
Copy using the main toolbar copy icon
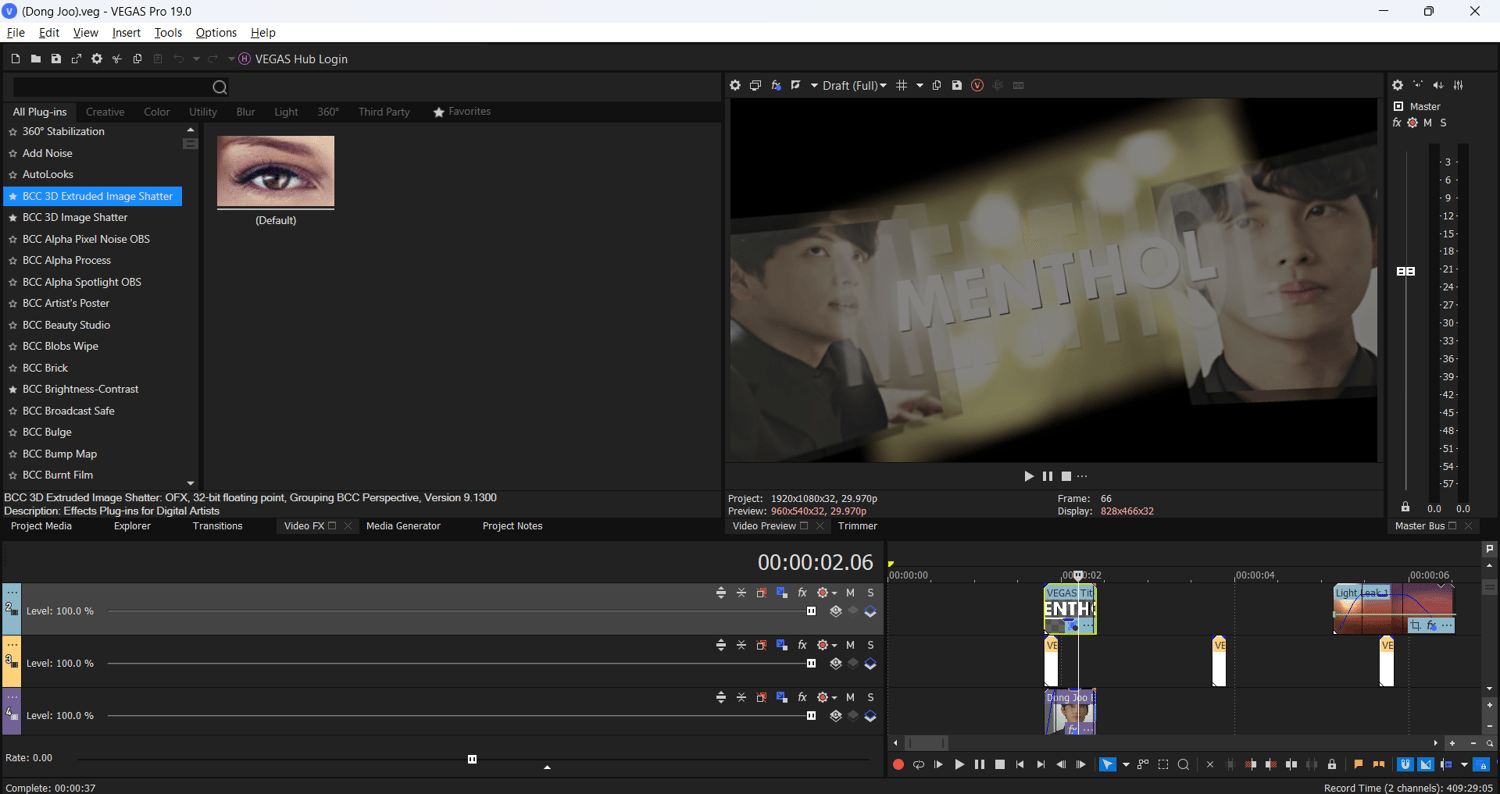[137, 59]
